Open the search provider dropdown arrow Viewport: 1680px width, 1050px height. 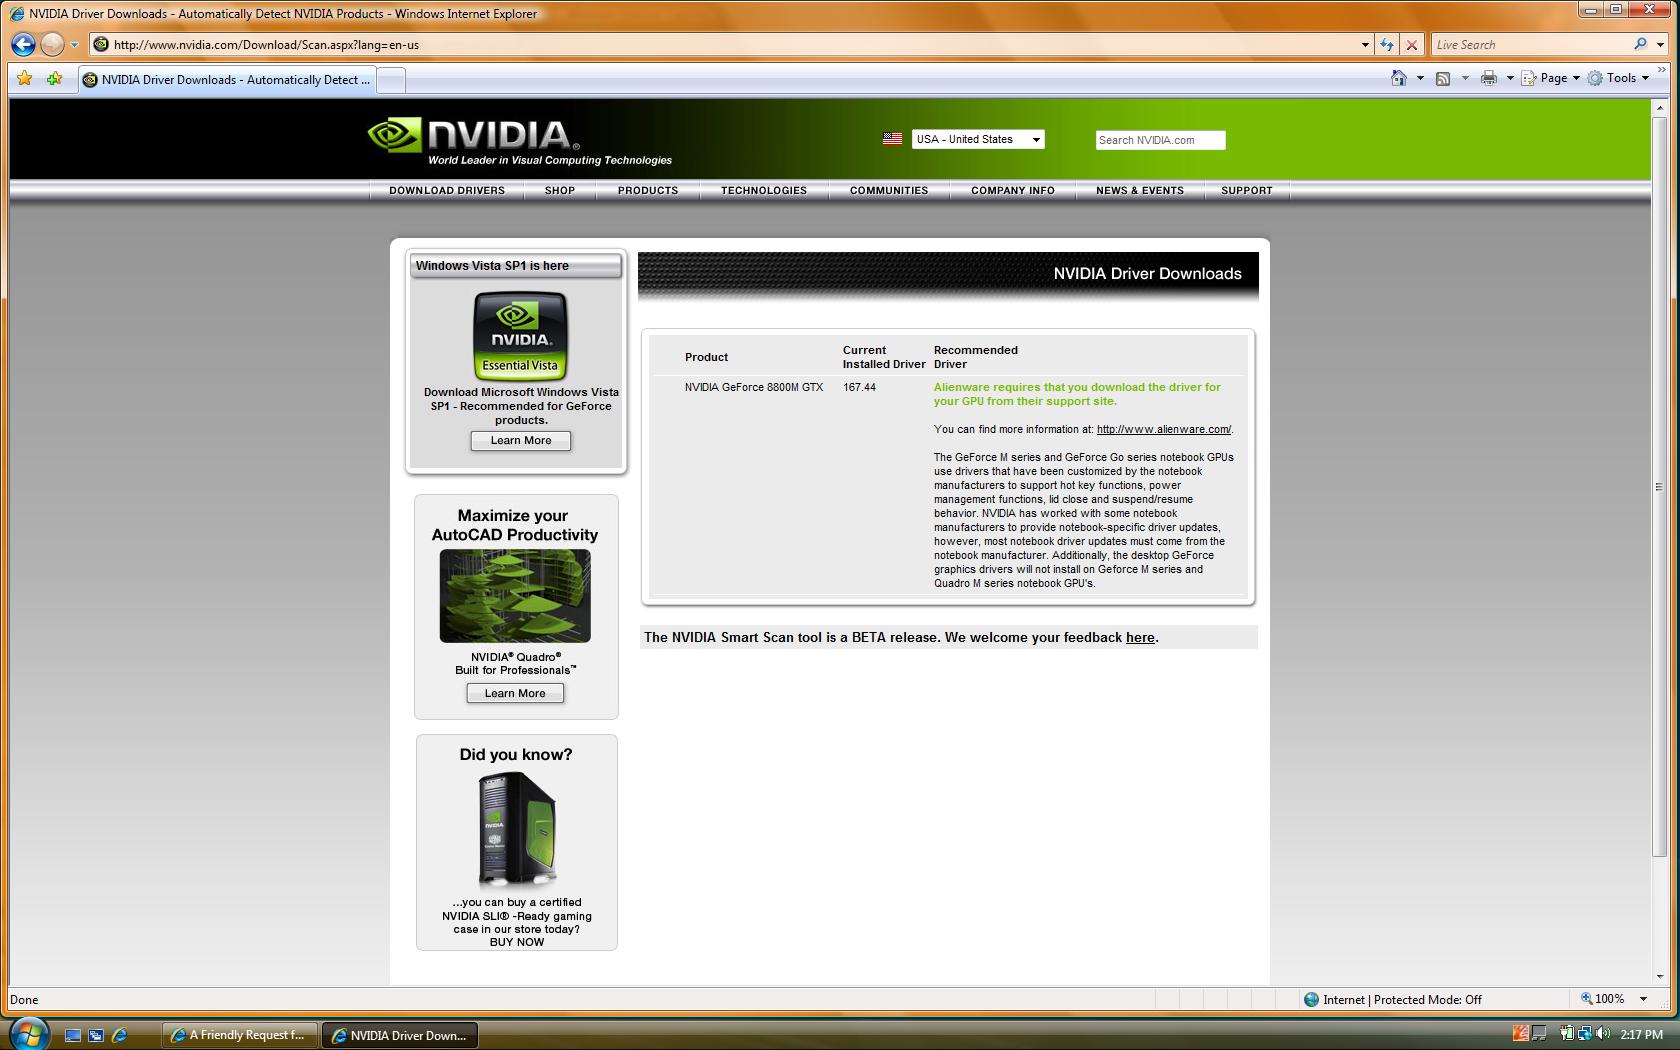tap(1659, 45)
